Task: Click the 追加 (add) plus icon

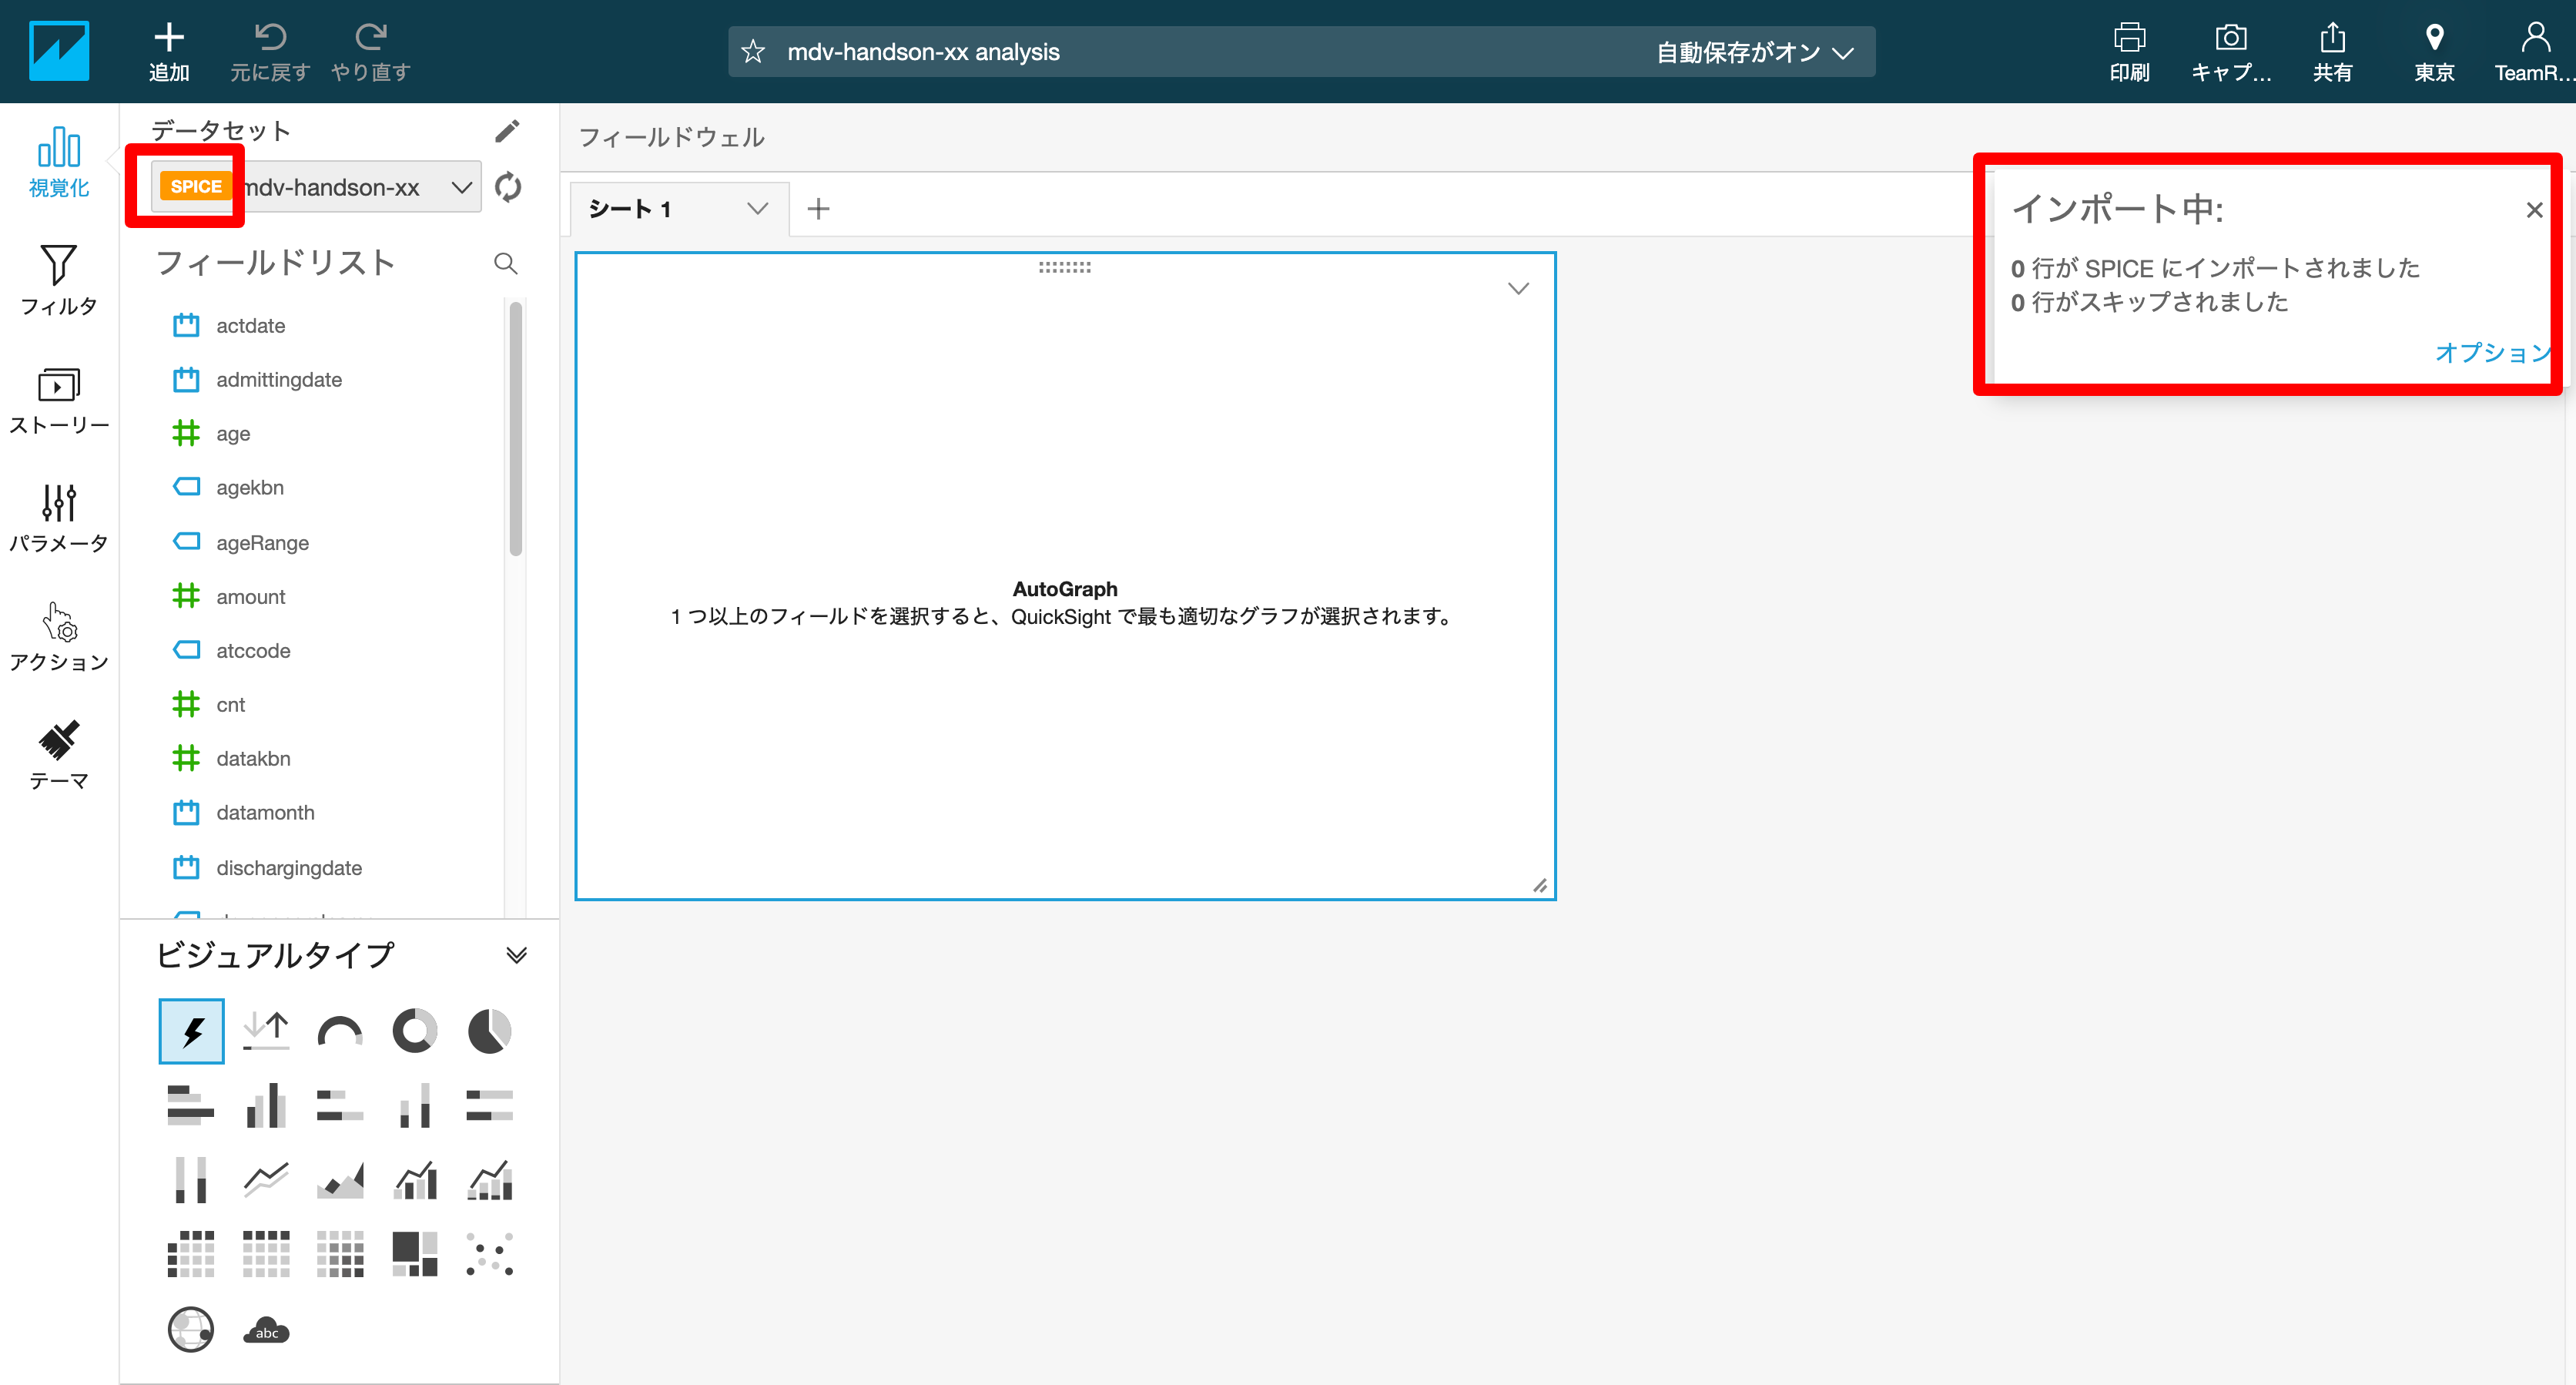Action: tap(169, 38)
